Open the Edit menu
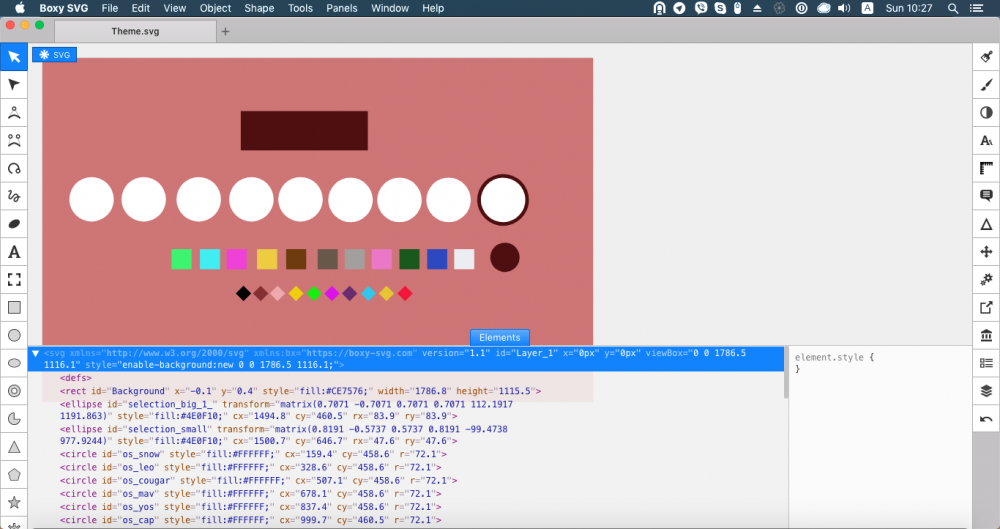Image resolution: width=1000 pixels, height=529 pixels. point(140,8)
